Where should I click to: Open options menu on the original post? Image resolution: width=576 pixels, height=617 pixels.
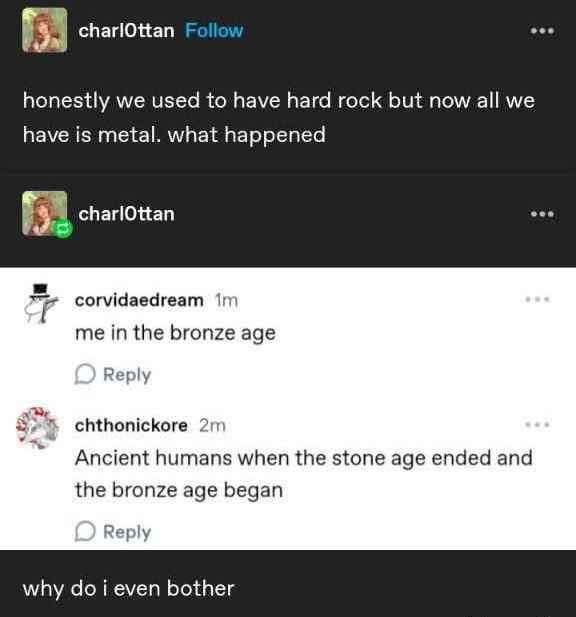(542, 31)
